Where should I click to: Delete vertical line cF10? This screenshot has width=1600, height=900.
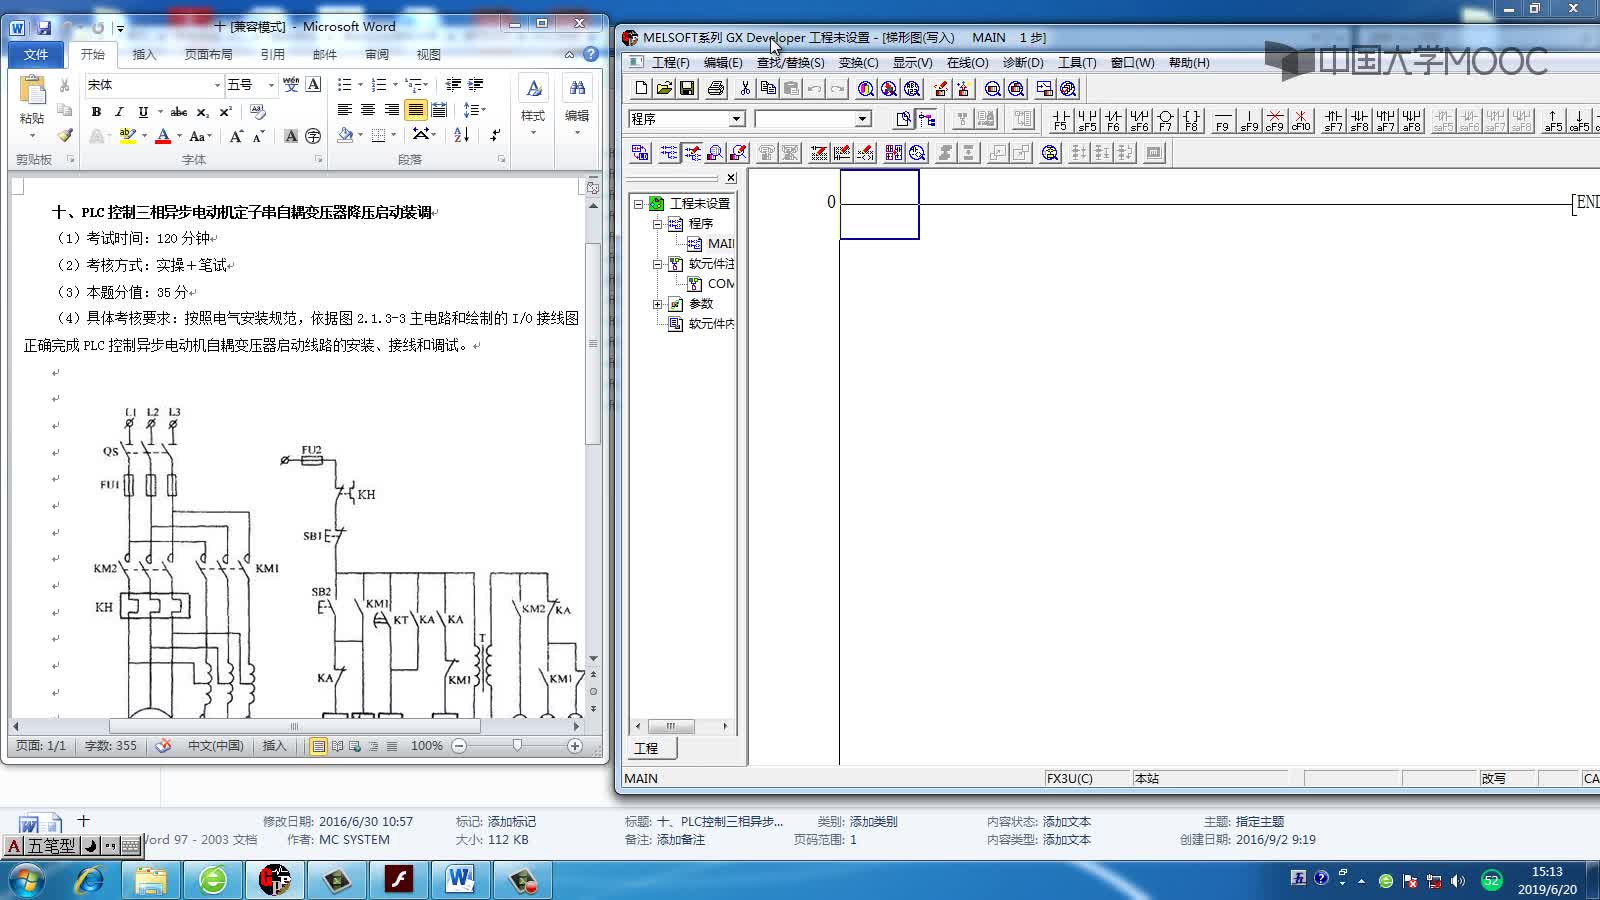1300,120
